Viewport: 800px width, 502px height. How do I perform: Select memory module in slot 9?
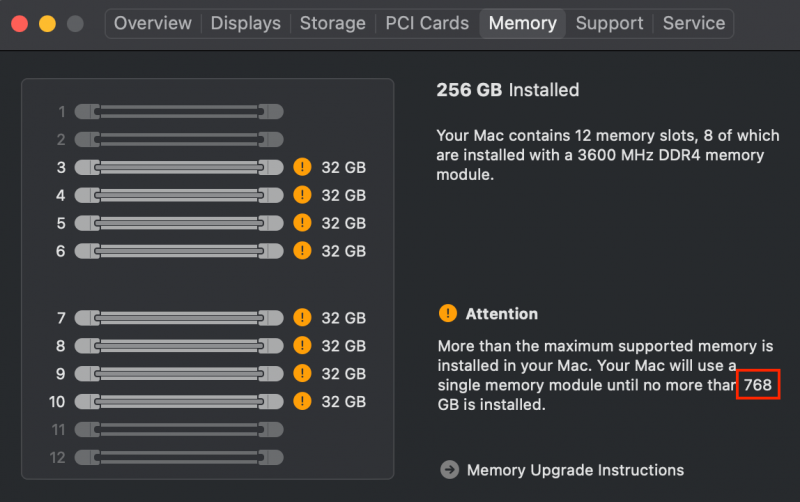pyautogui.click(x=179, y=374)
